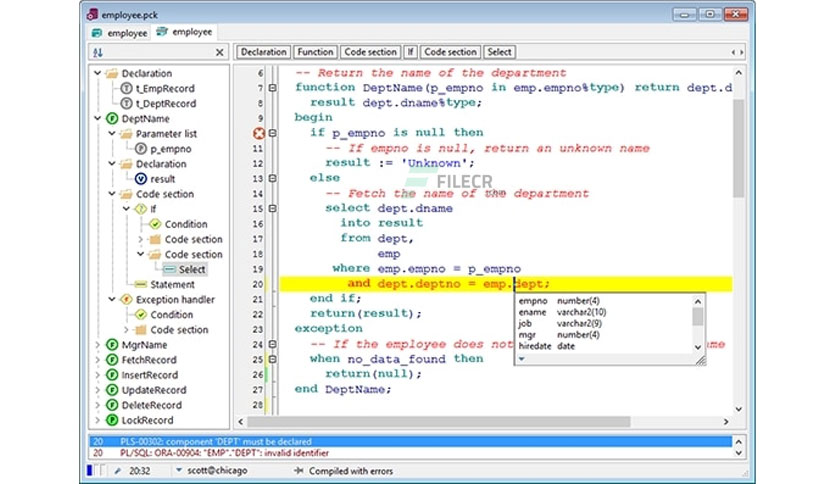Collapse the Parameter list node

(x=112, y=133)
